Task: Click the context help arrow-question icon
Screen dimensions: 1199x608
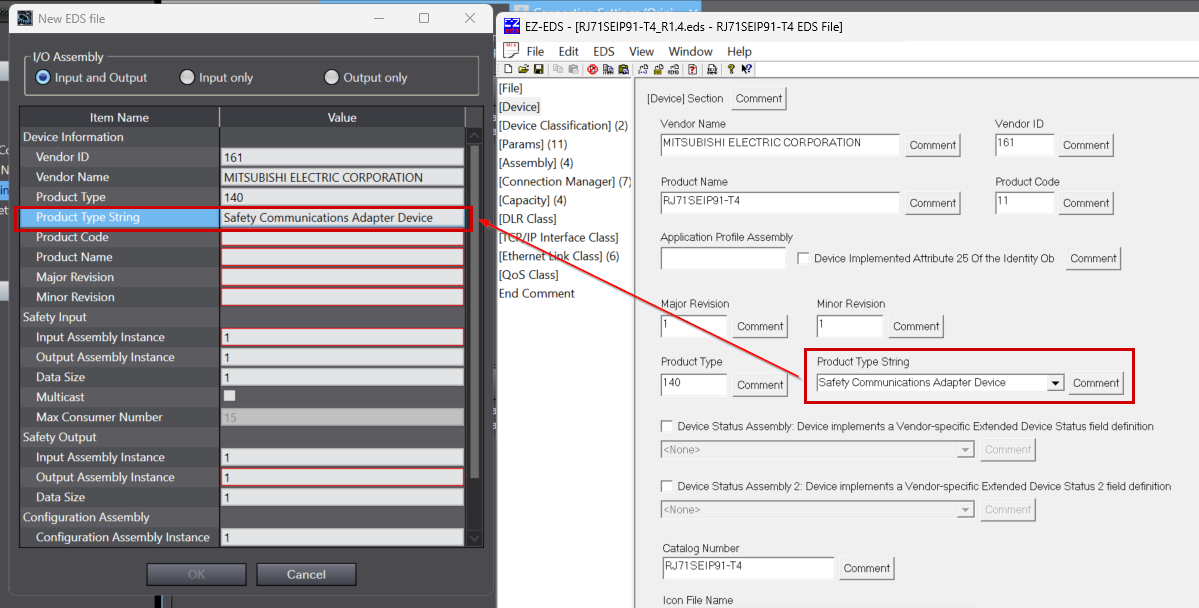Action: click(746, 69)
